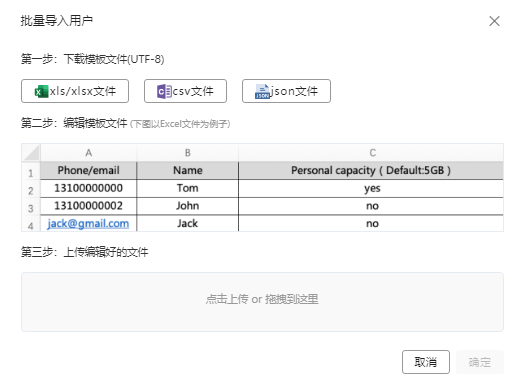Viewport: 516px width, 377px height.
Task: Download the json template file
Action: pos(286,91)
